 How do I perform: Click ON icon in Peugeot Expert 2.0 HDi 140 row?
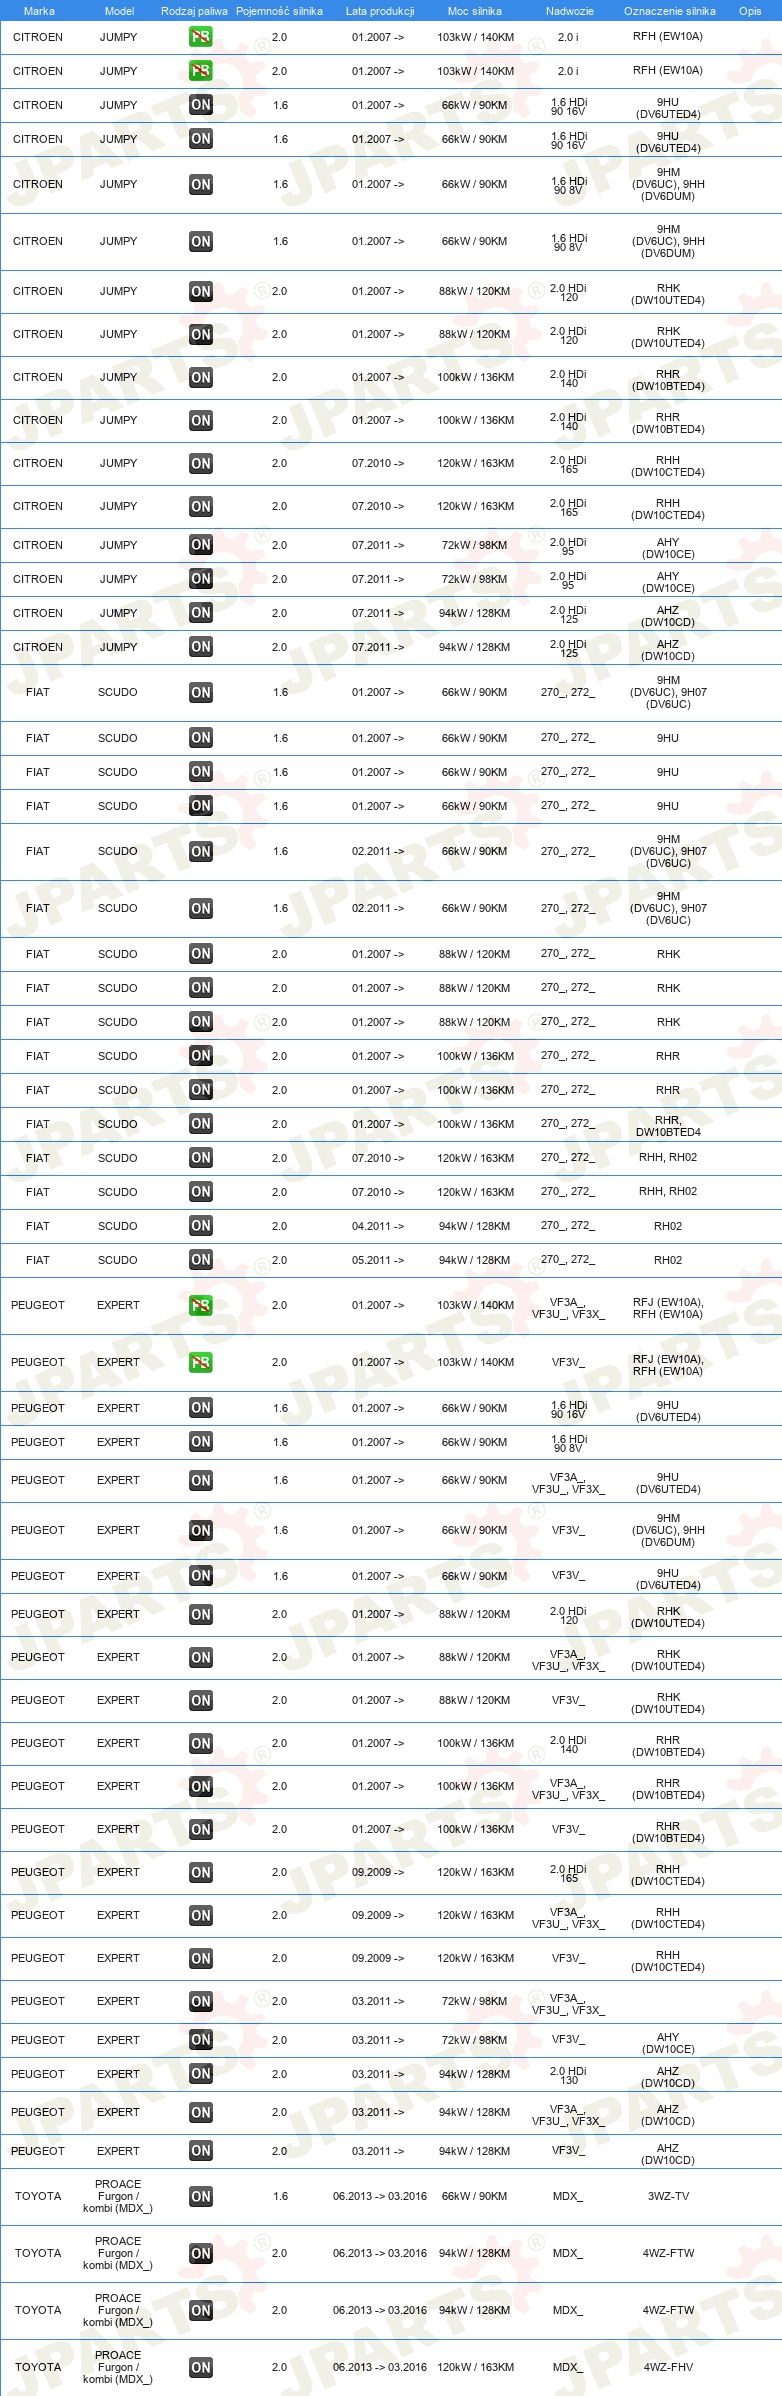[201, 1744]
